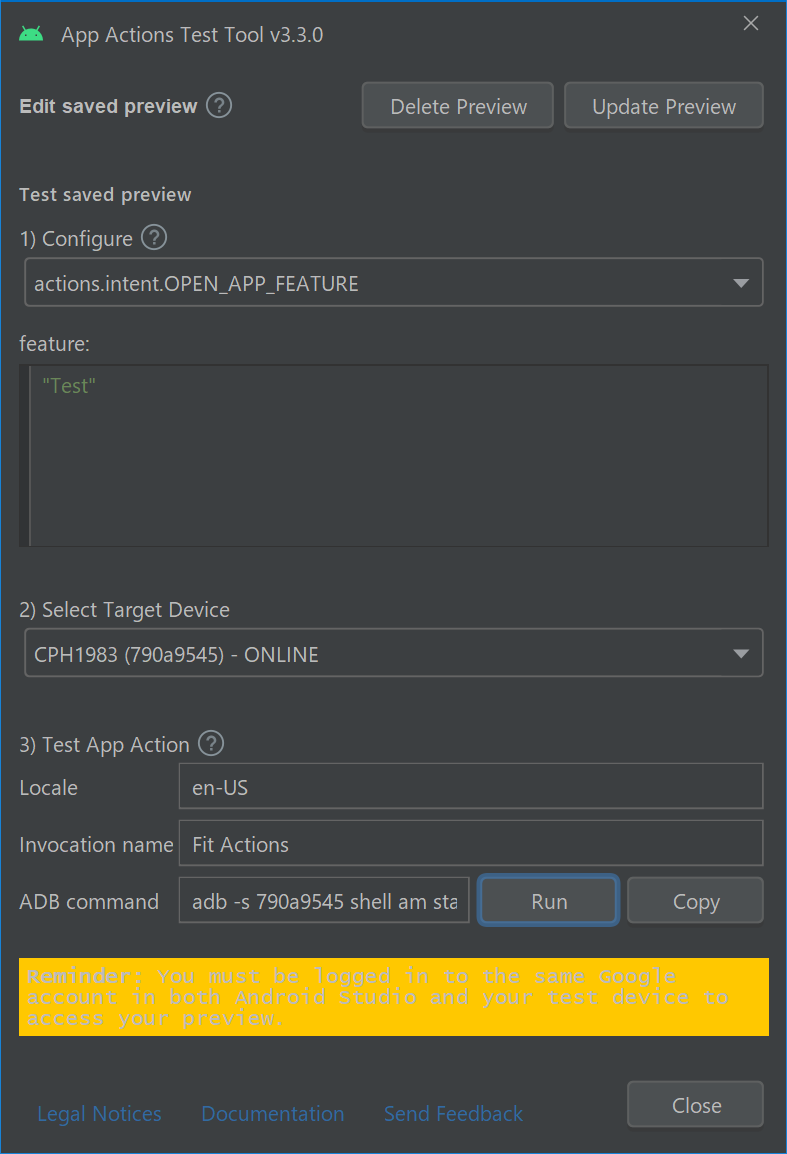Expand the CPH1983 target device dropdown
This screenshot has width=787, height=1154.
pyautogui.click(x=394, y=654)
